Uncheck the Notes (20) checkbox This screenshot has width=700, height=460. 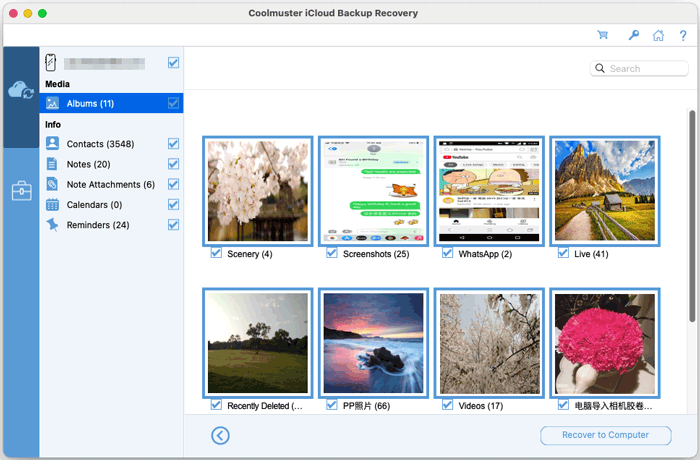click(x=173, y=164)
